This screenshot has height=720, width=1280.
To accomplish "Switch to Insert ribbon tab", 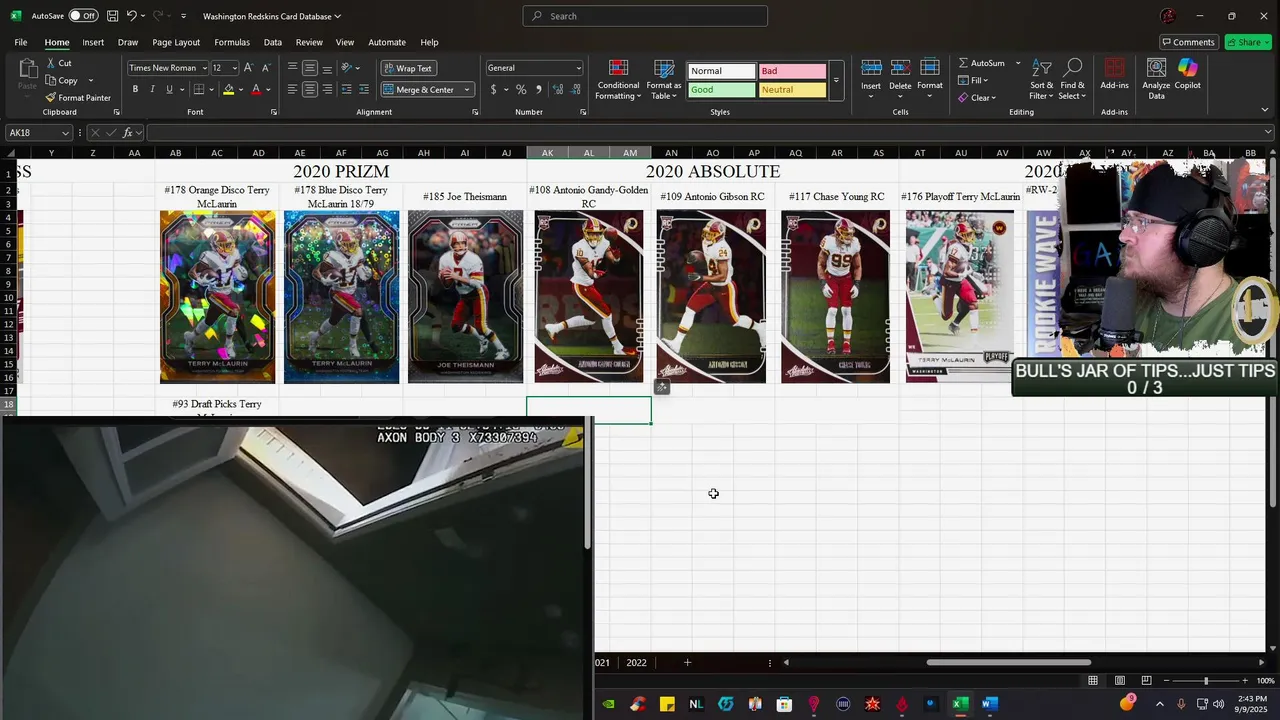I will point(93,42).
